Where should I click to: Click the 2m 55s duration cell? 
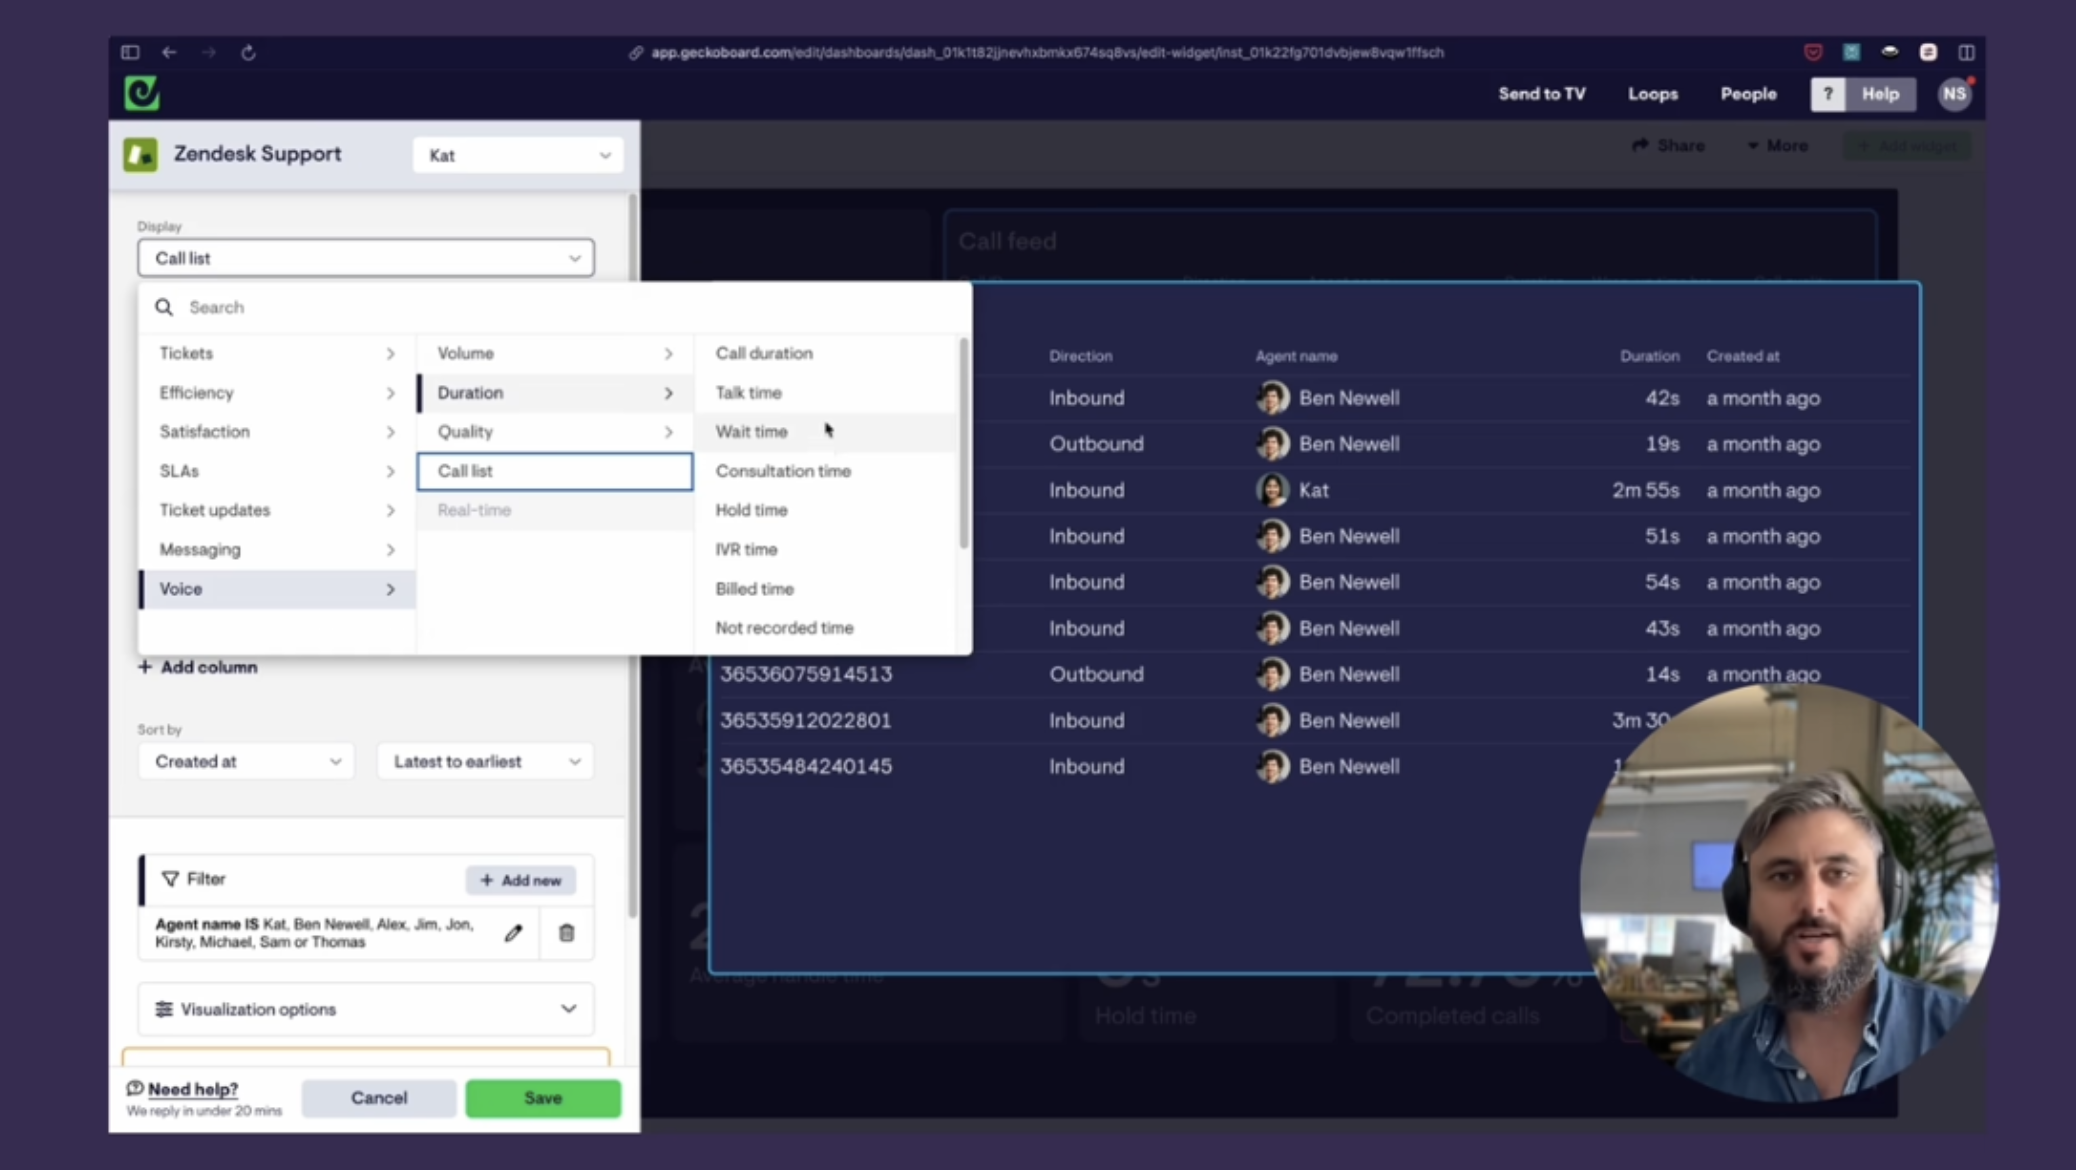(x=1645, y=490)
